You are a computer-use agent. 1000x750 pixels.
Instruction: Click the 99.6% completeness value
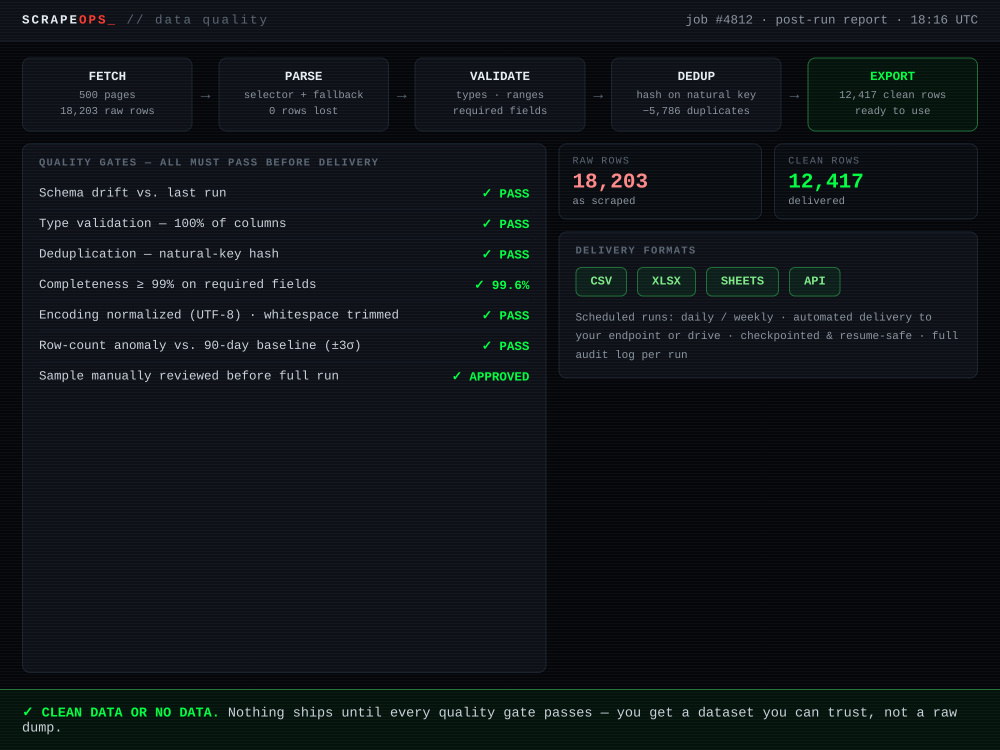pos(510,285)
